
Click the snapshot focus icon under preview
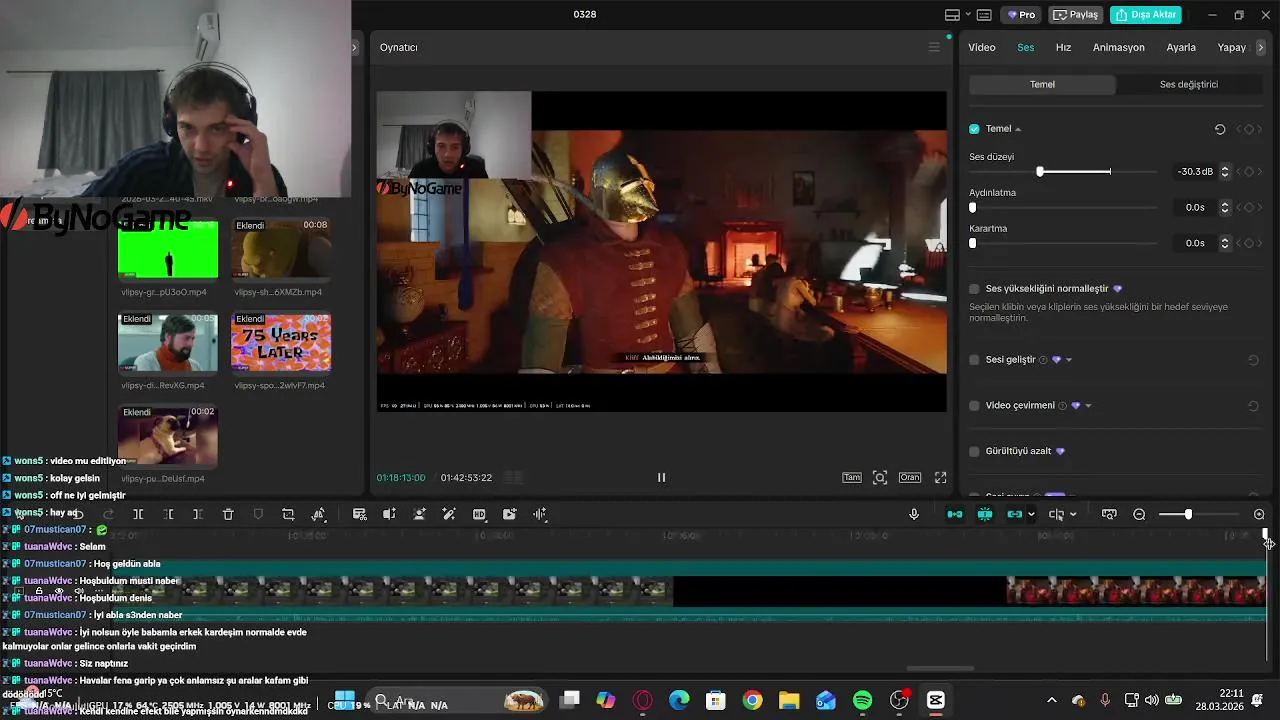pyautogui.click(x=880, y=478)
